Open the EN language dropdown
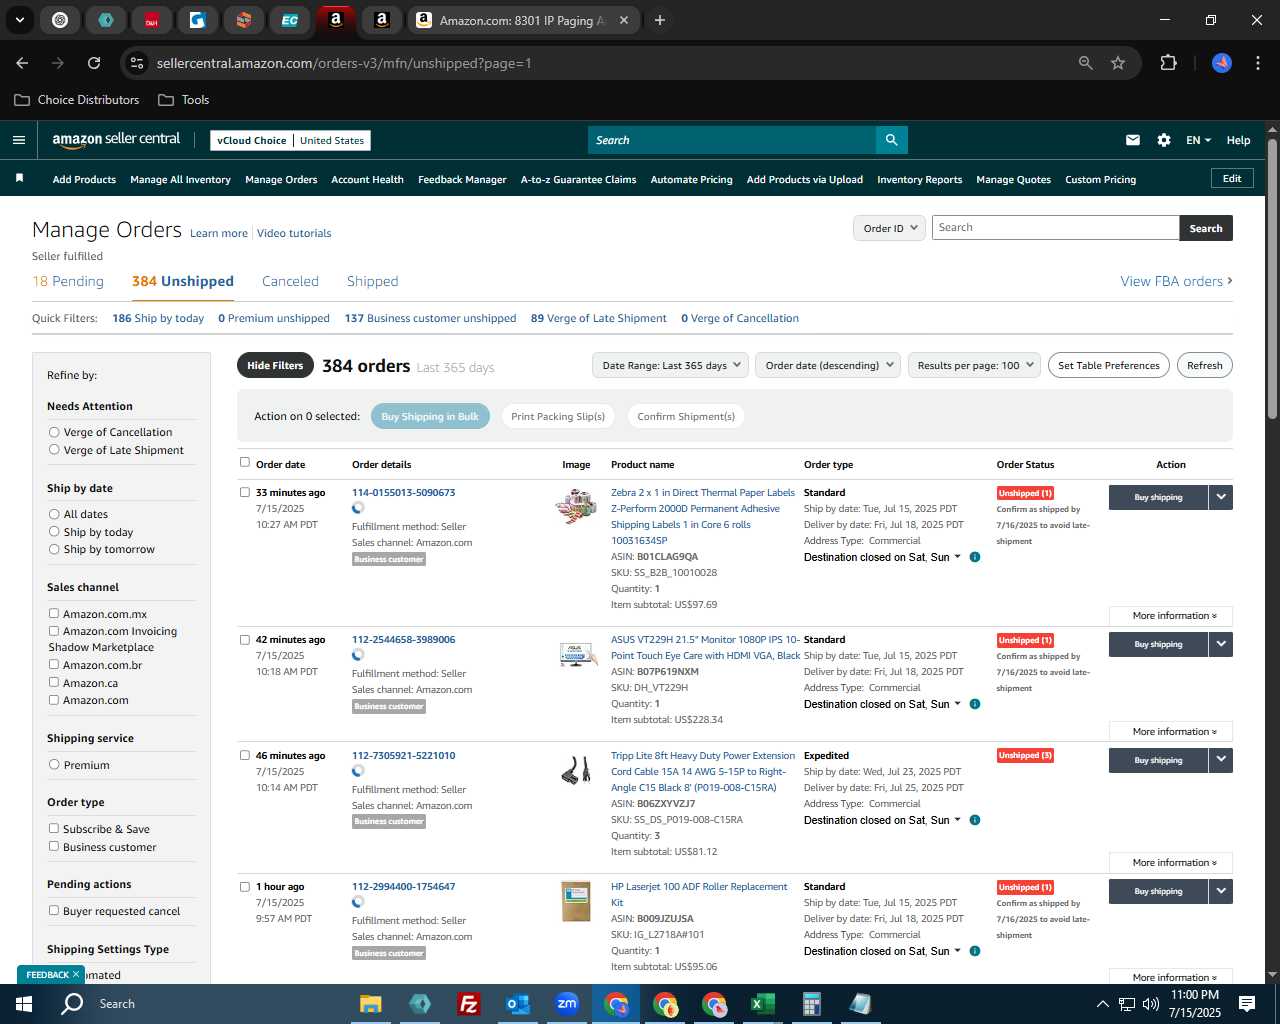The image size is (1280, 1024). 1198,140
